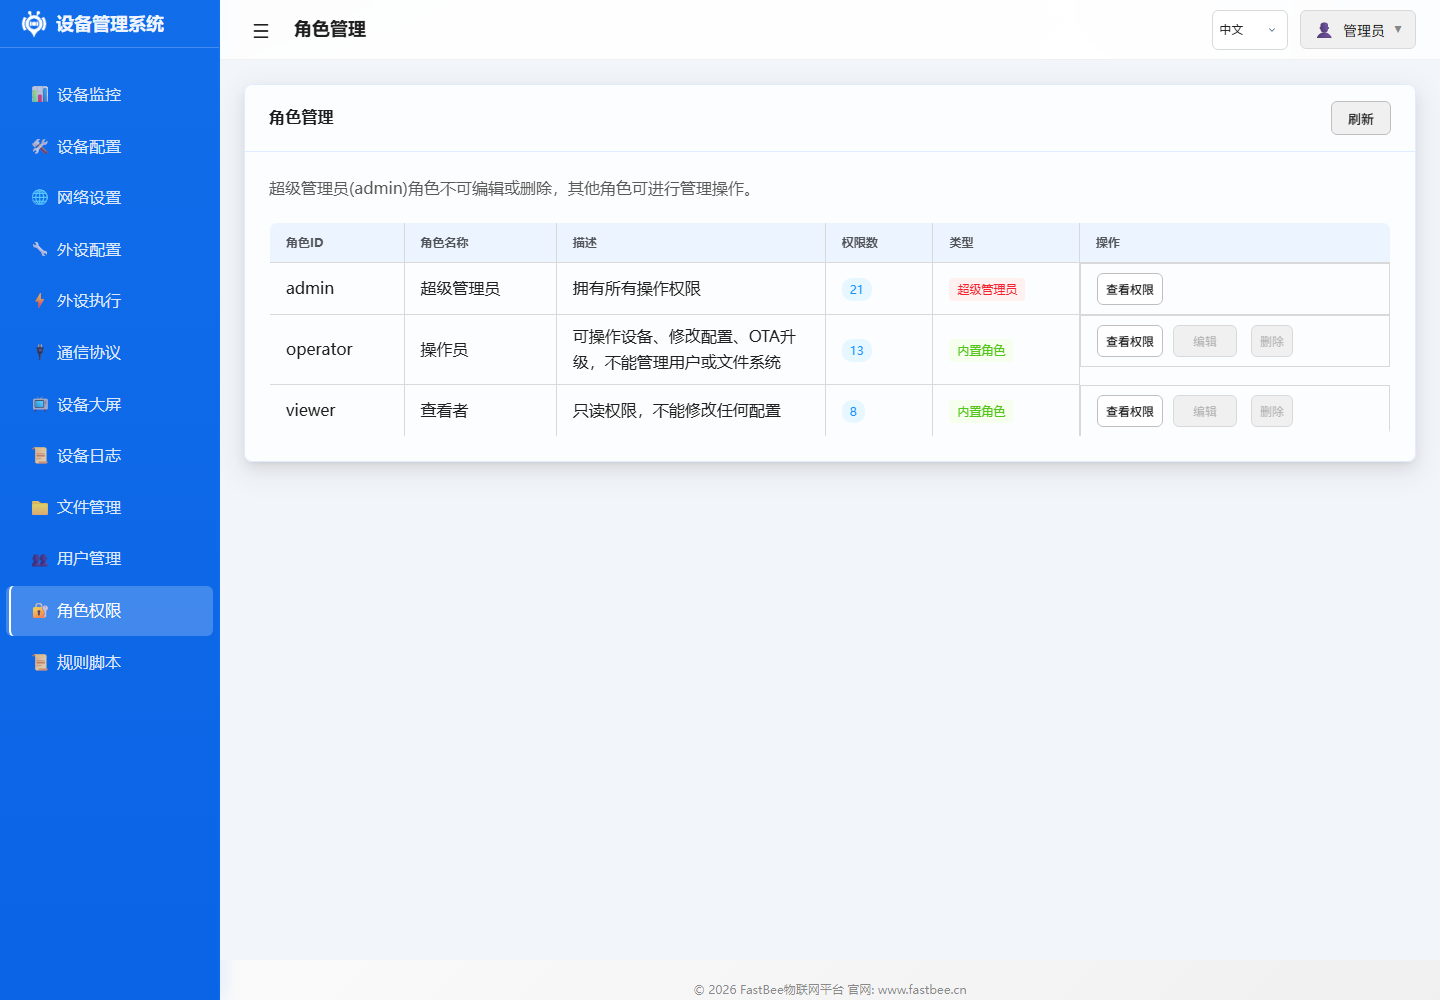Click the 规则脚本 script icon in sidebar

[x=40, y=662]
